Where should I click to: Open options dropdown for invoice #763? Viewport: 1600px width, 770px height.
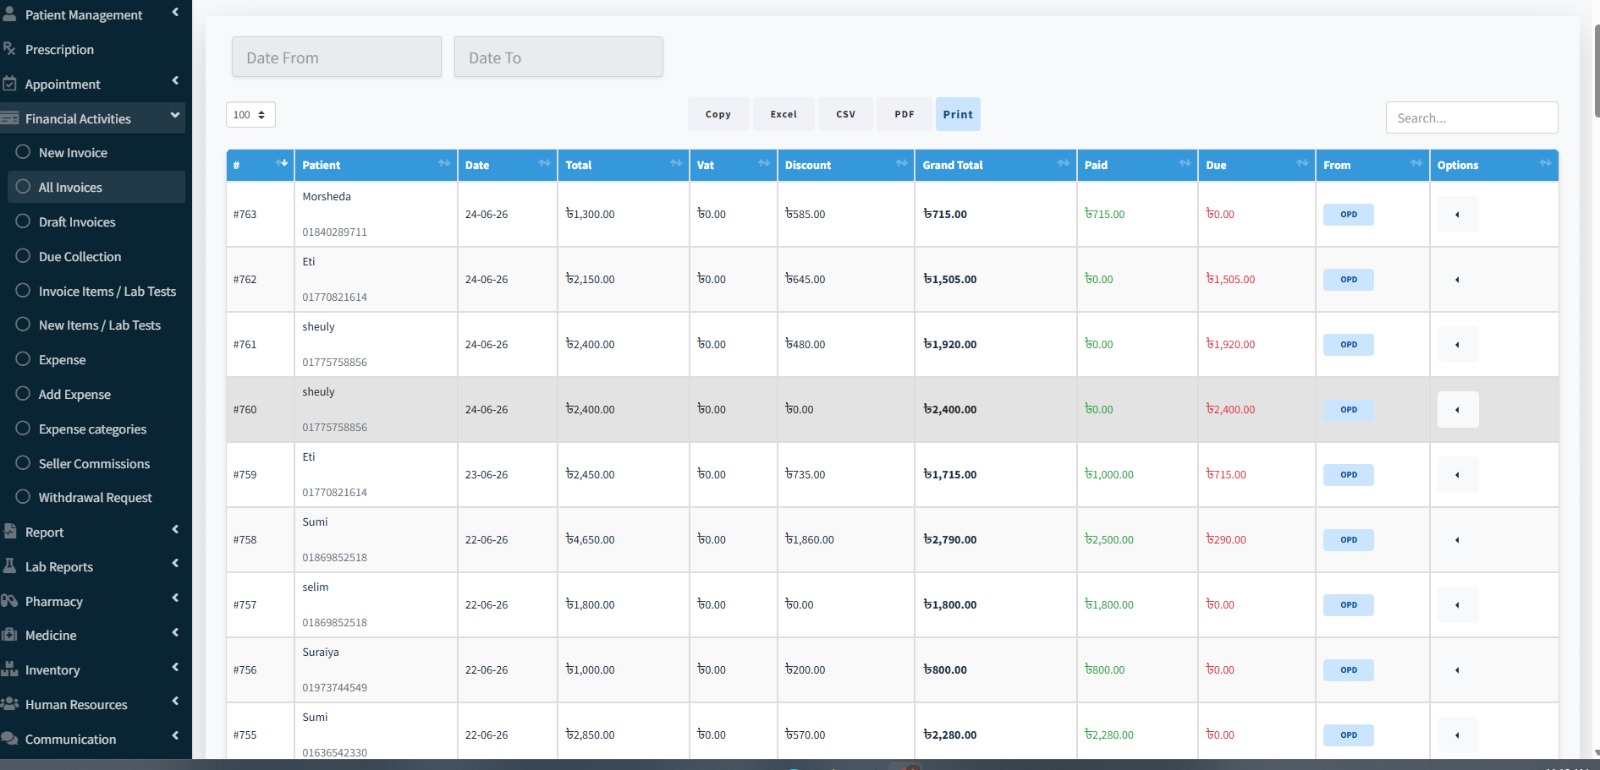1458,214
